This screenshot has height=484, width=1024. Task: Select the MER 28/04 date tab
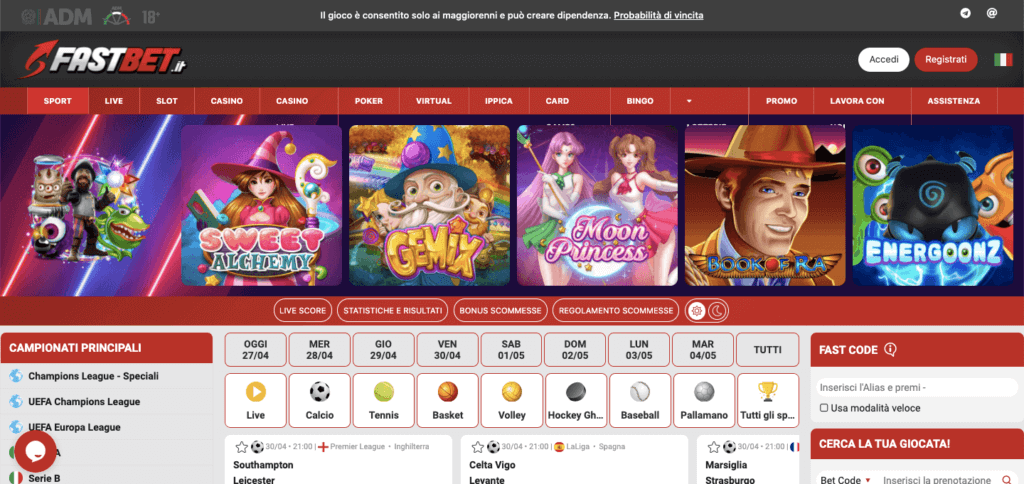pyautogui.click(x=319, y=349)
